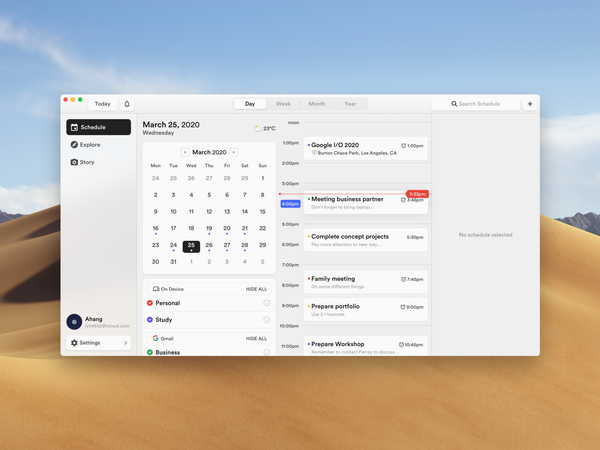Viewport: 600px width, 450px height.
Task: Click the Search Schedule field
Action: pyautogui.click(x=476, y=104)
